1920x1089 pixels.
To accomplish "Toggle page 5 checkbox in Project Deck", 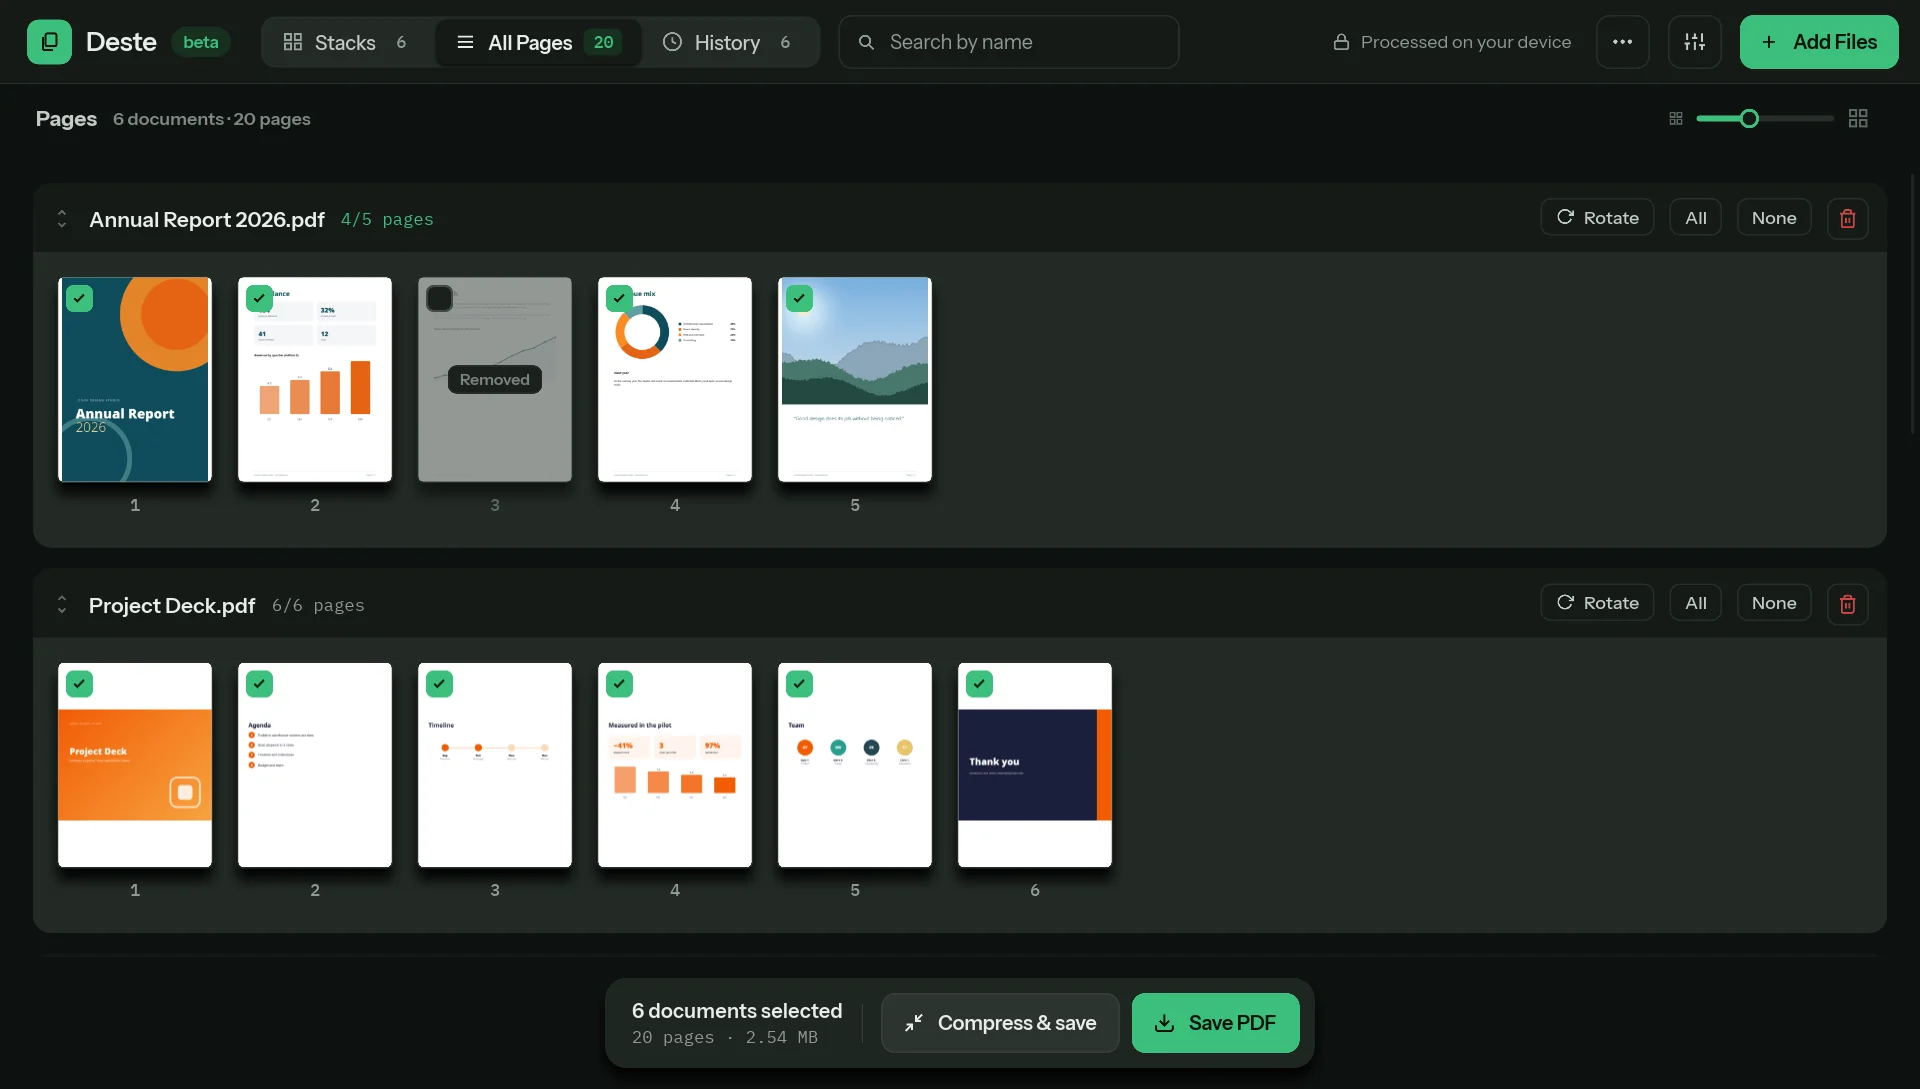I will [799, 684].
